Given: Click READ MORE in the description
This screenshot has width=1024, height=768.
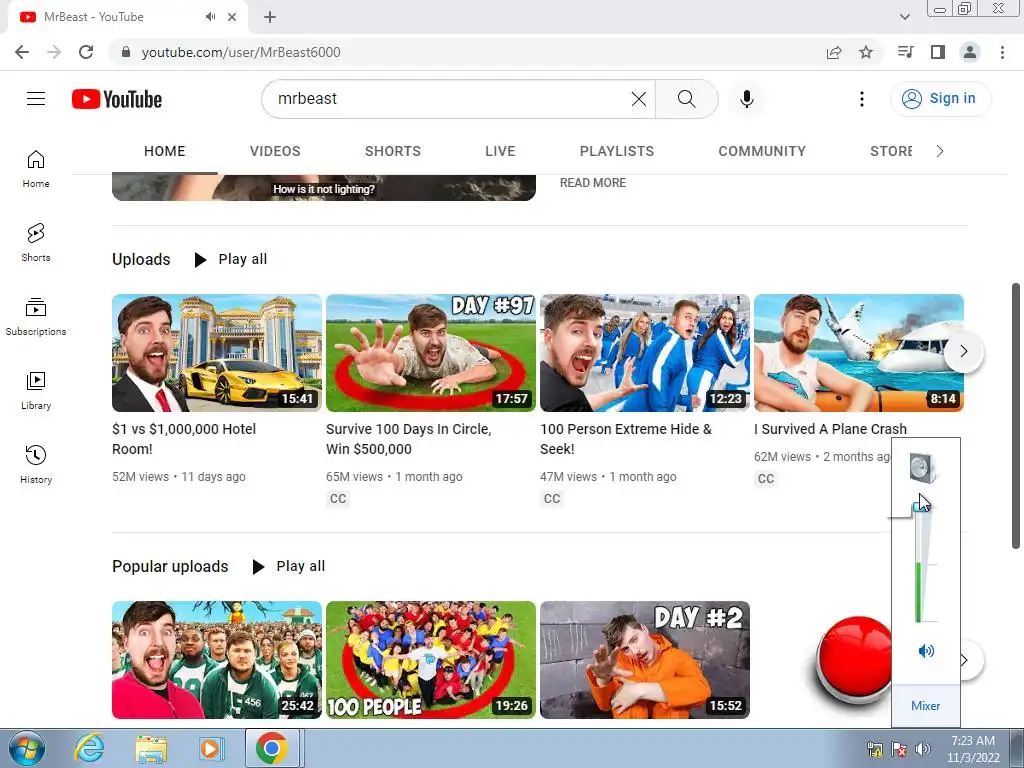Looking at the screenshot, I should [x=593, y=183].
